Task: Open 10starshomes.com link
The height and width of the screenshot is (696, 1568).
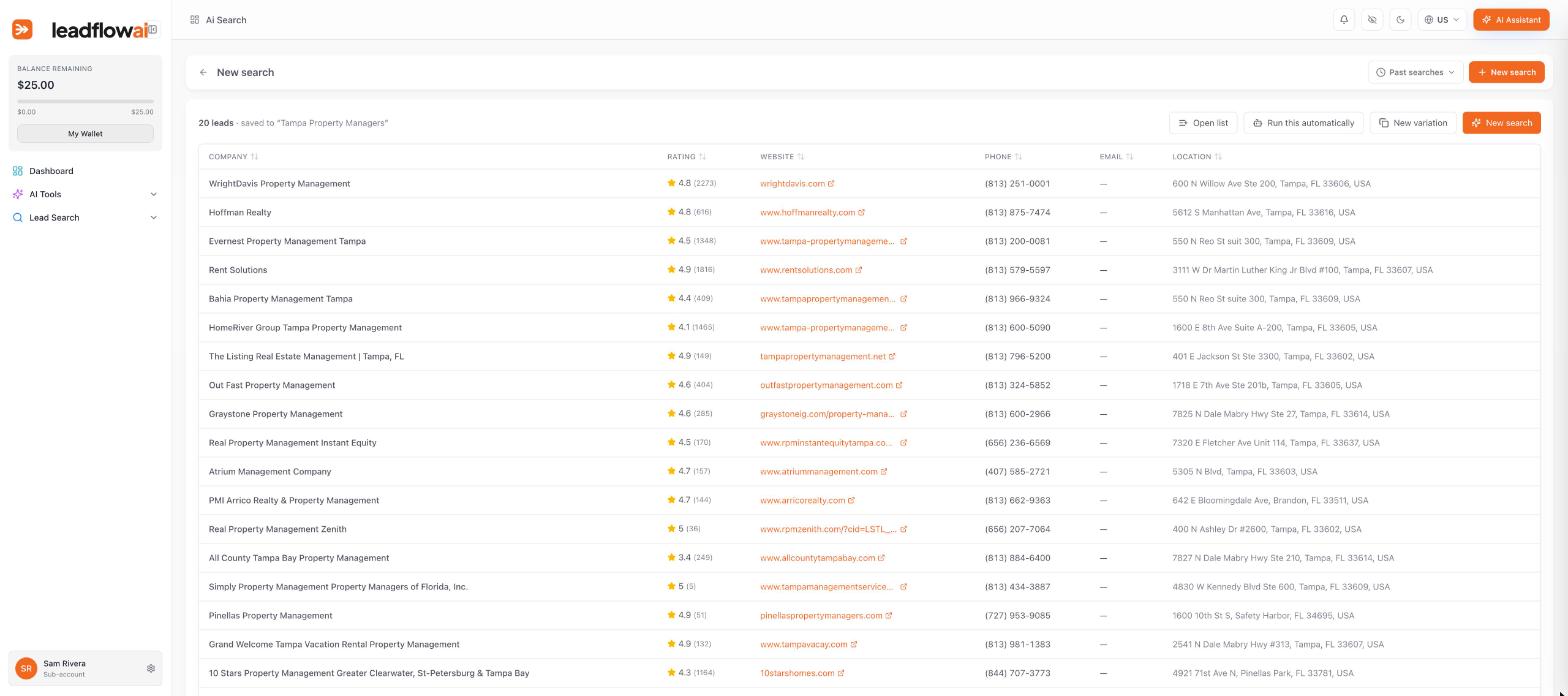Action: pos(802,674)
